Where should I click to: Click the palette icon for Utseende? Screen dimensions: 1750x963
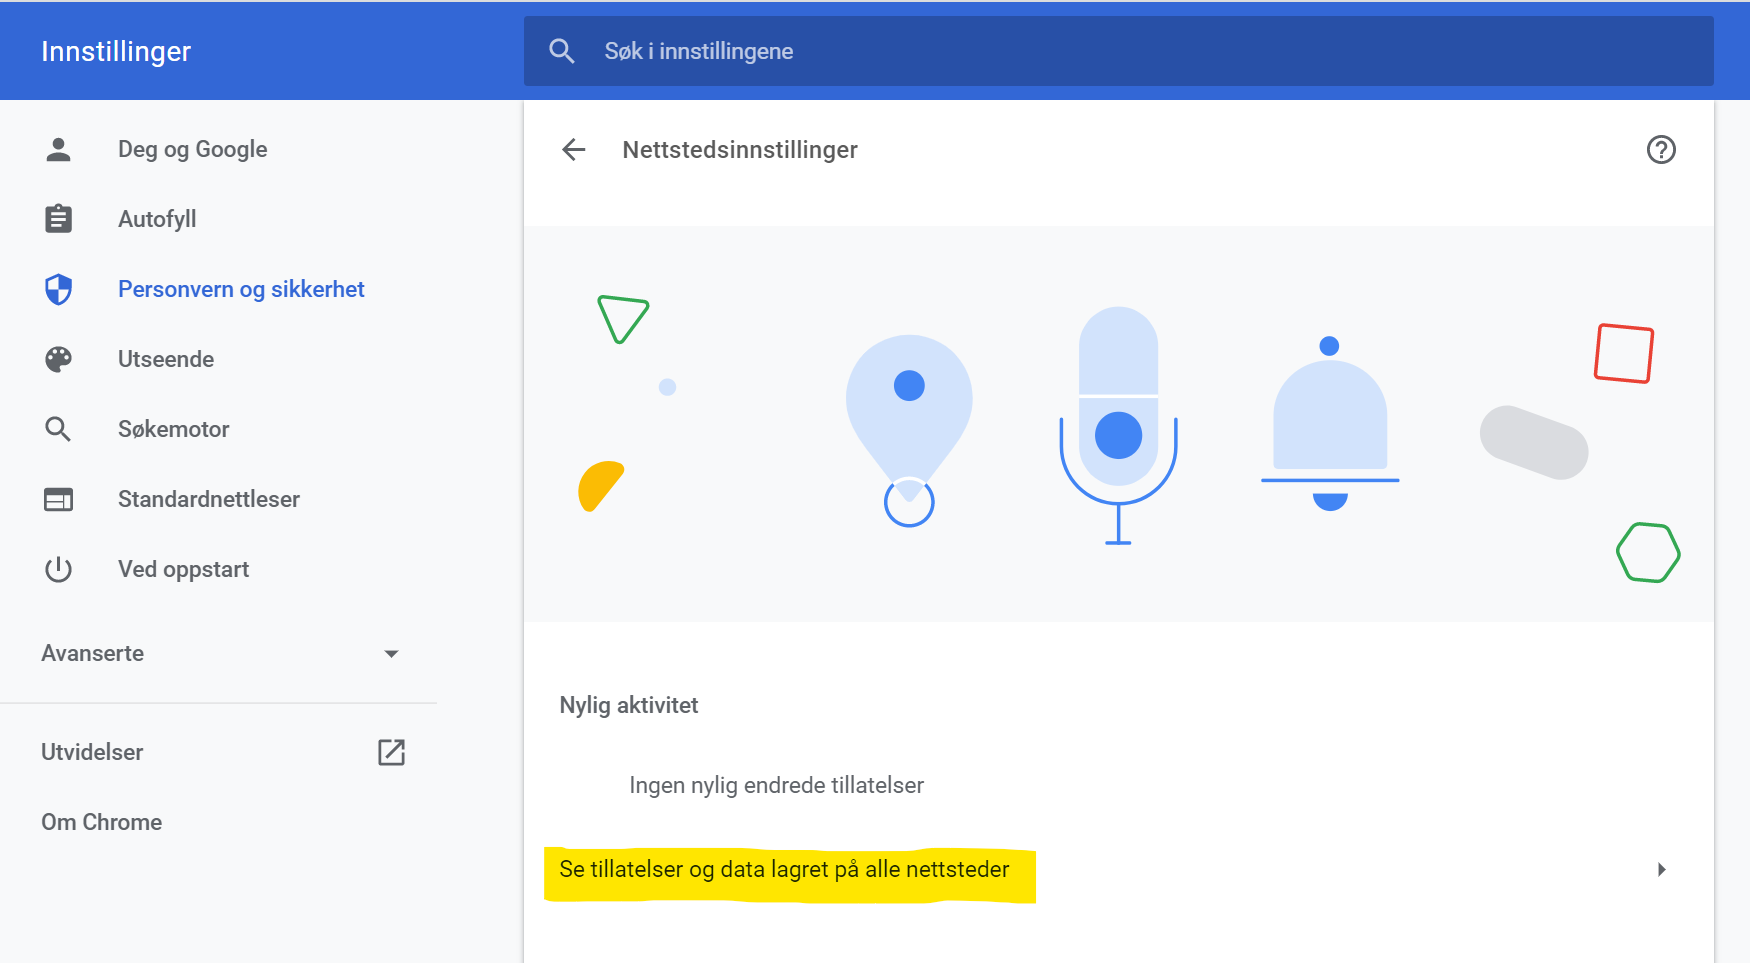(x=59, y=359)
